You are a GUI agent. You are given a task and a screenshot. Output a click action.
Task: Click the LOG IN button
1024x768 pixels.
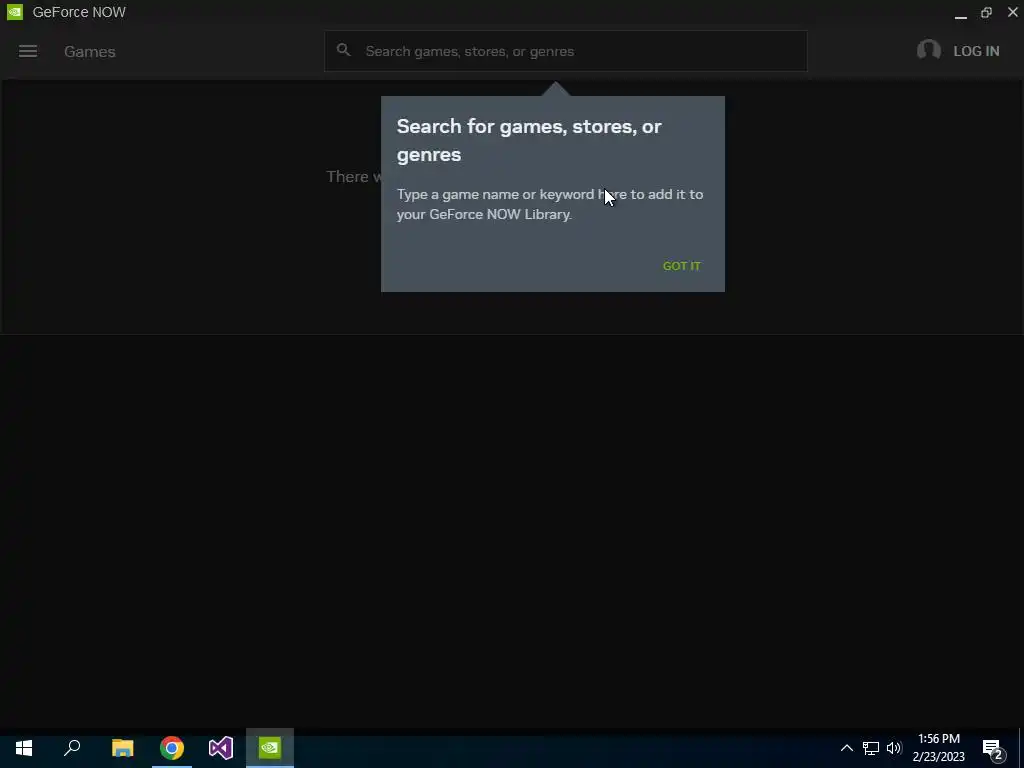976,51
